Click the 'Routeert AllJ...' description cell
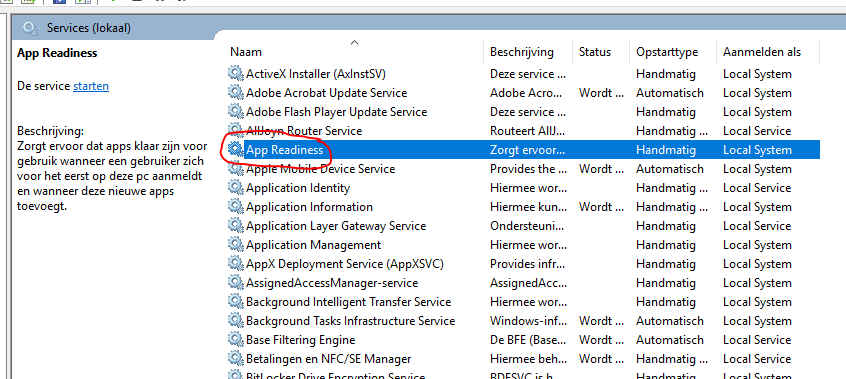The height and width of the screenshot is (379, 846). 528,130
